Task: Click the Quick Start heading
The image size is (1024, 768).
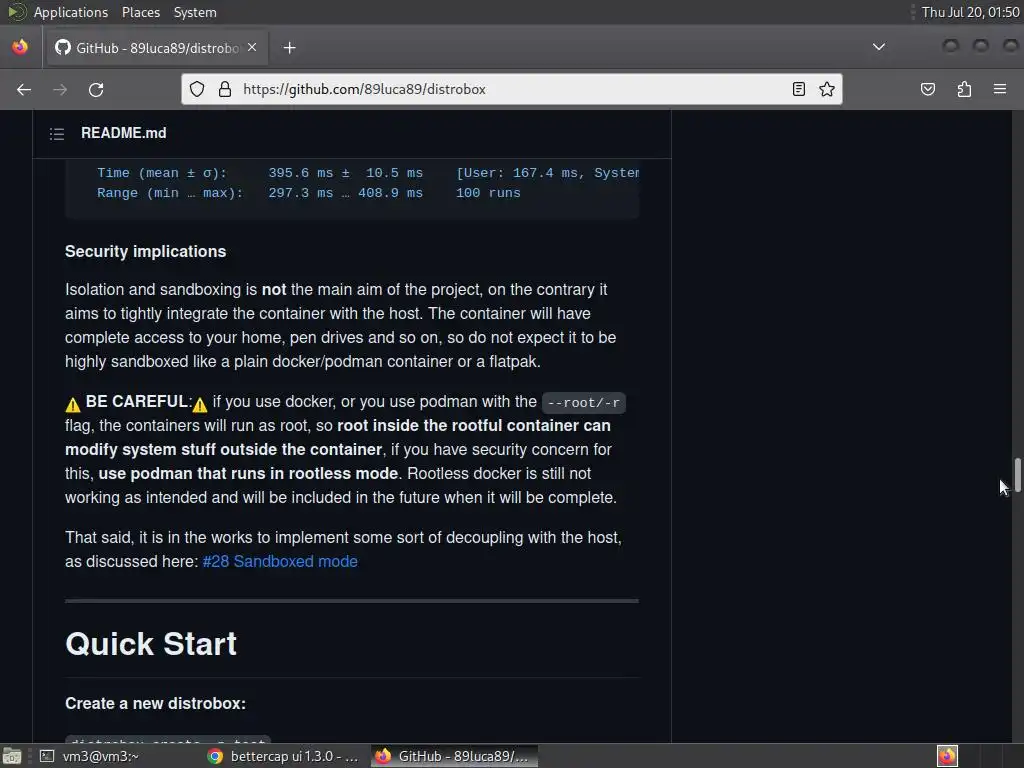Action: point(151,644)
